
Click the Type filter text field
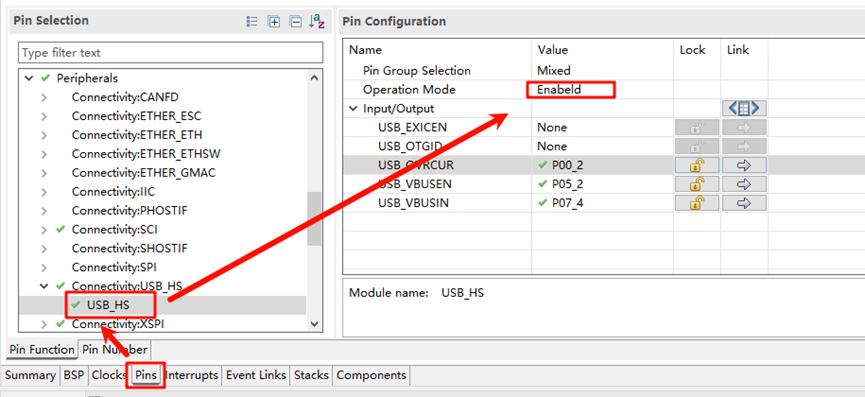coord(170,53)
